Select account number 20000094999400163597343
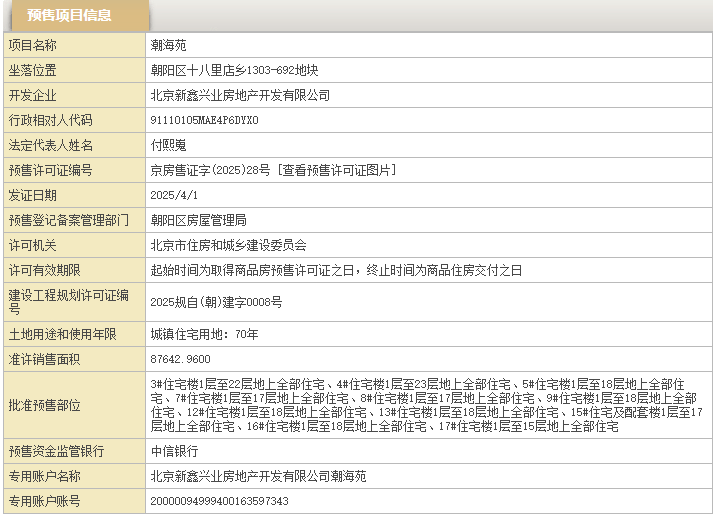Screen dimensions: 714x515 click(219, 501)
